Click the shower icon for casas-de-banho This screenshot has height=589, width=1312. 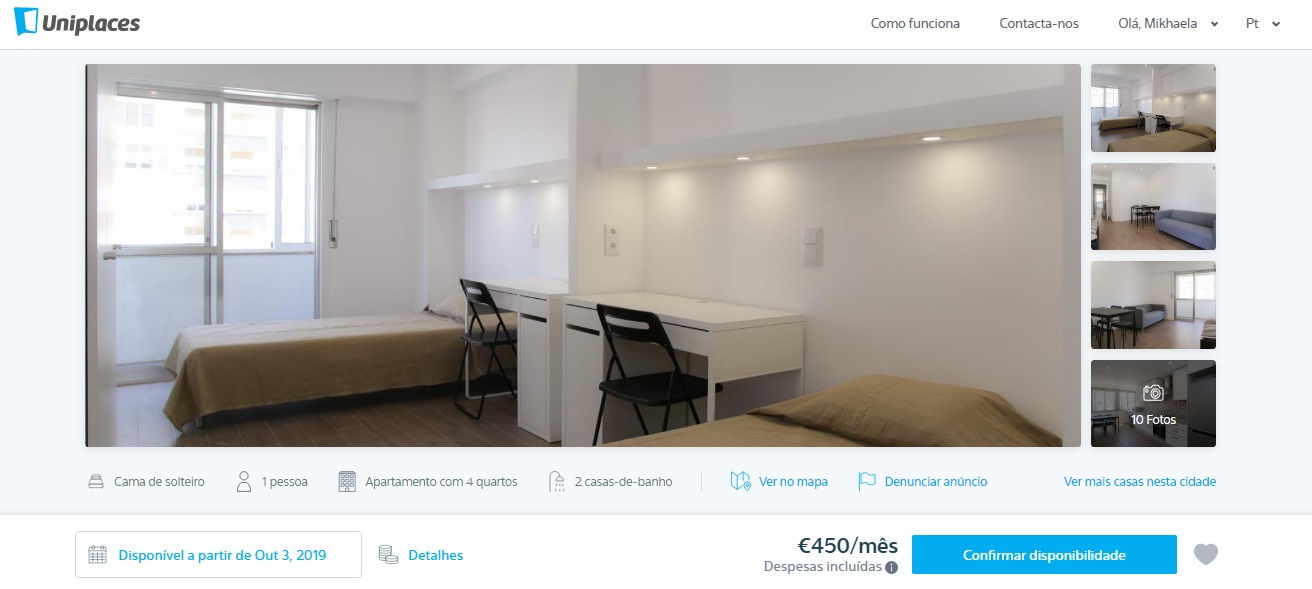click(557, 481)
